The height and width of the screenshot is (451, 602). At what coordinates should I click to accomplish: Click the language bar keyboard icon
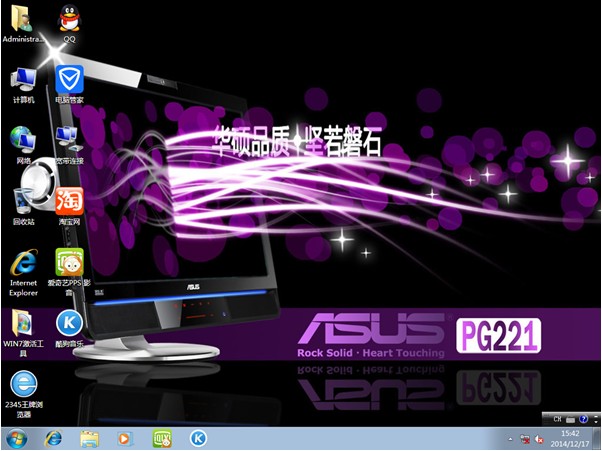click(571, 420)
